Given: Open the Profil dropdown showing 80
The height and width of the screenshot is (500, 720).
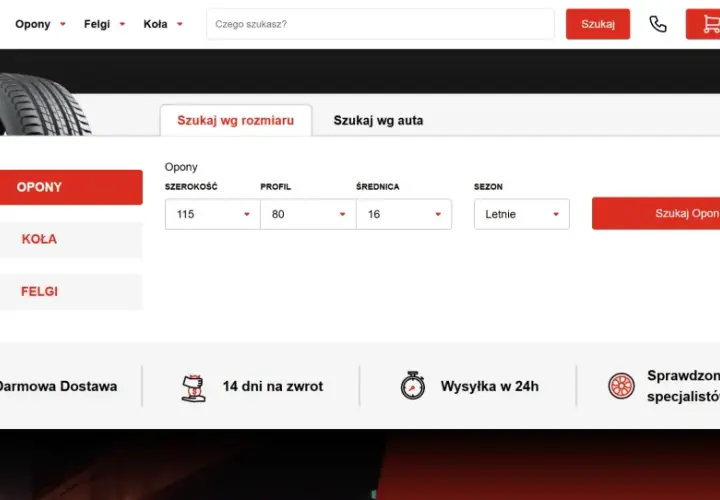Looking at the screenshot, I should pos(308,214).
